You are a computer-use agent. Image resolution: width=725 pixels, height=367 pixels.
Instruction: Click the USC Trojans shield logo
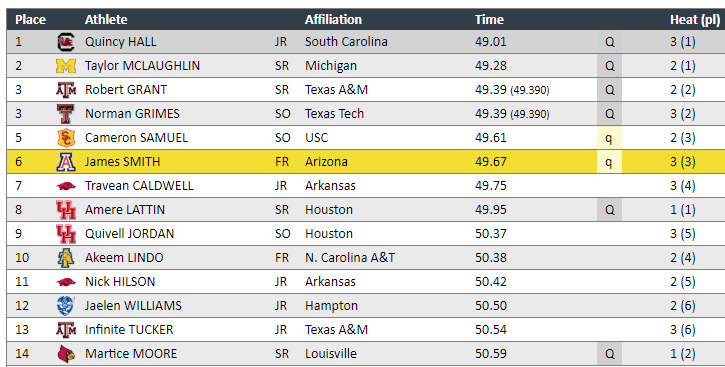pyautogui.click(x=66, y=138)
